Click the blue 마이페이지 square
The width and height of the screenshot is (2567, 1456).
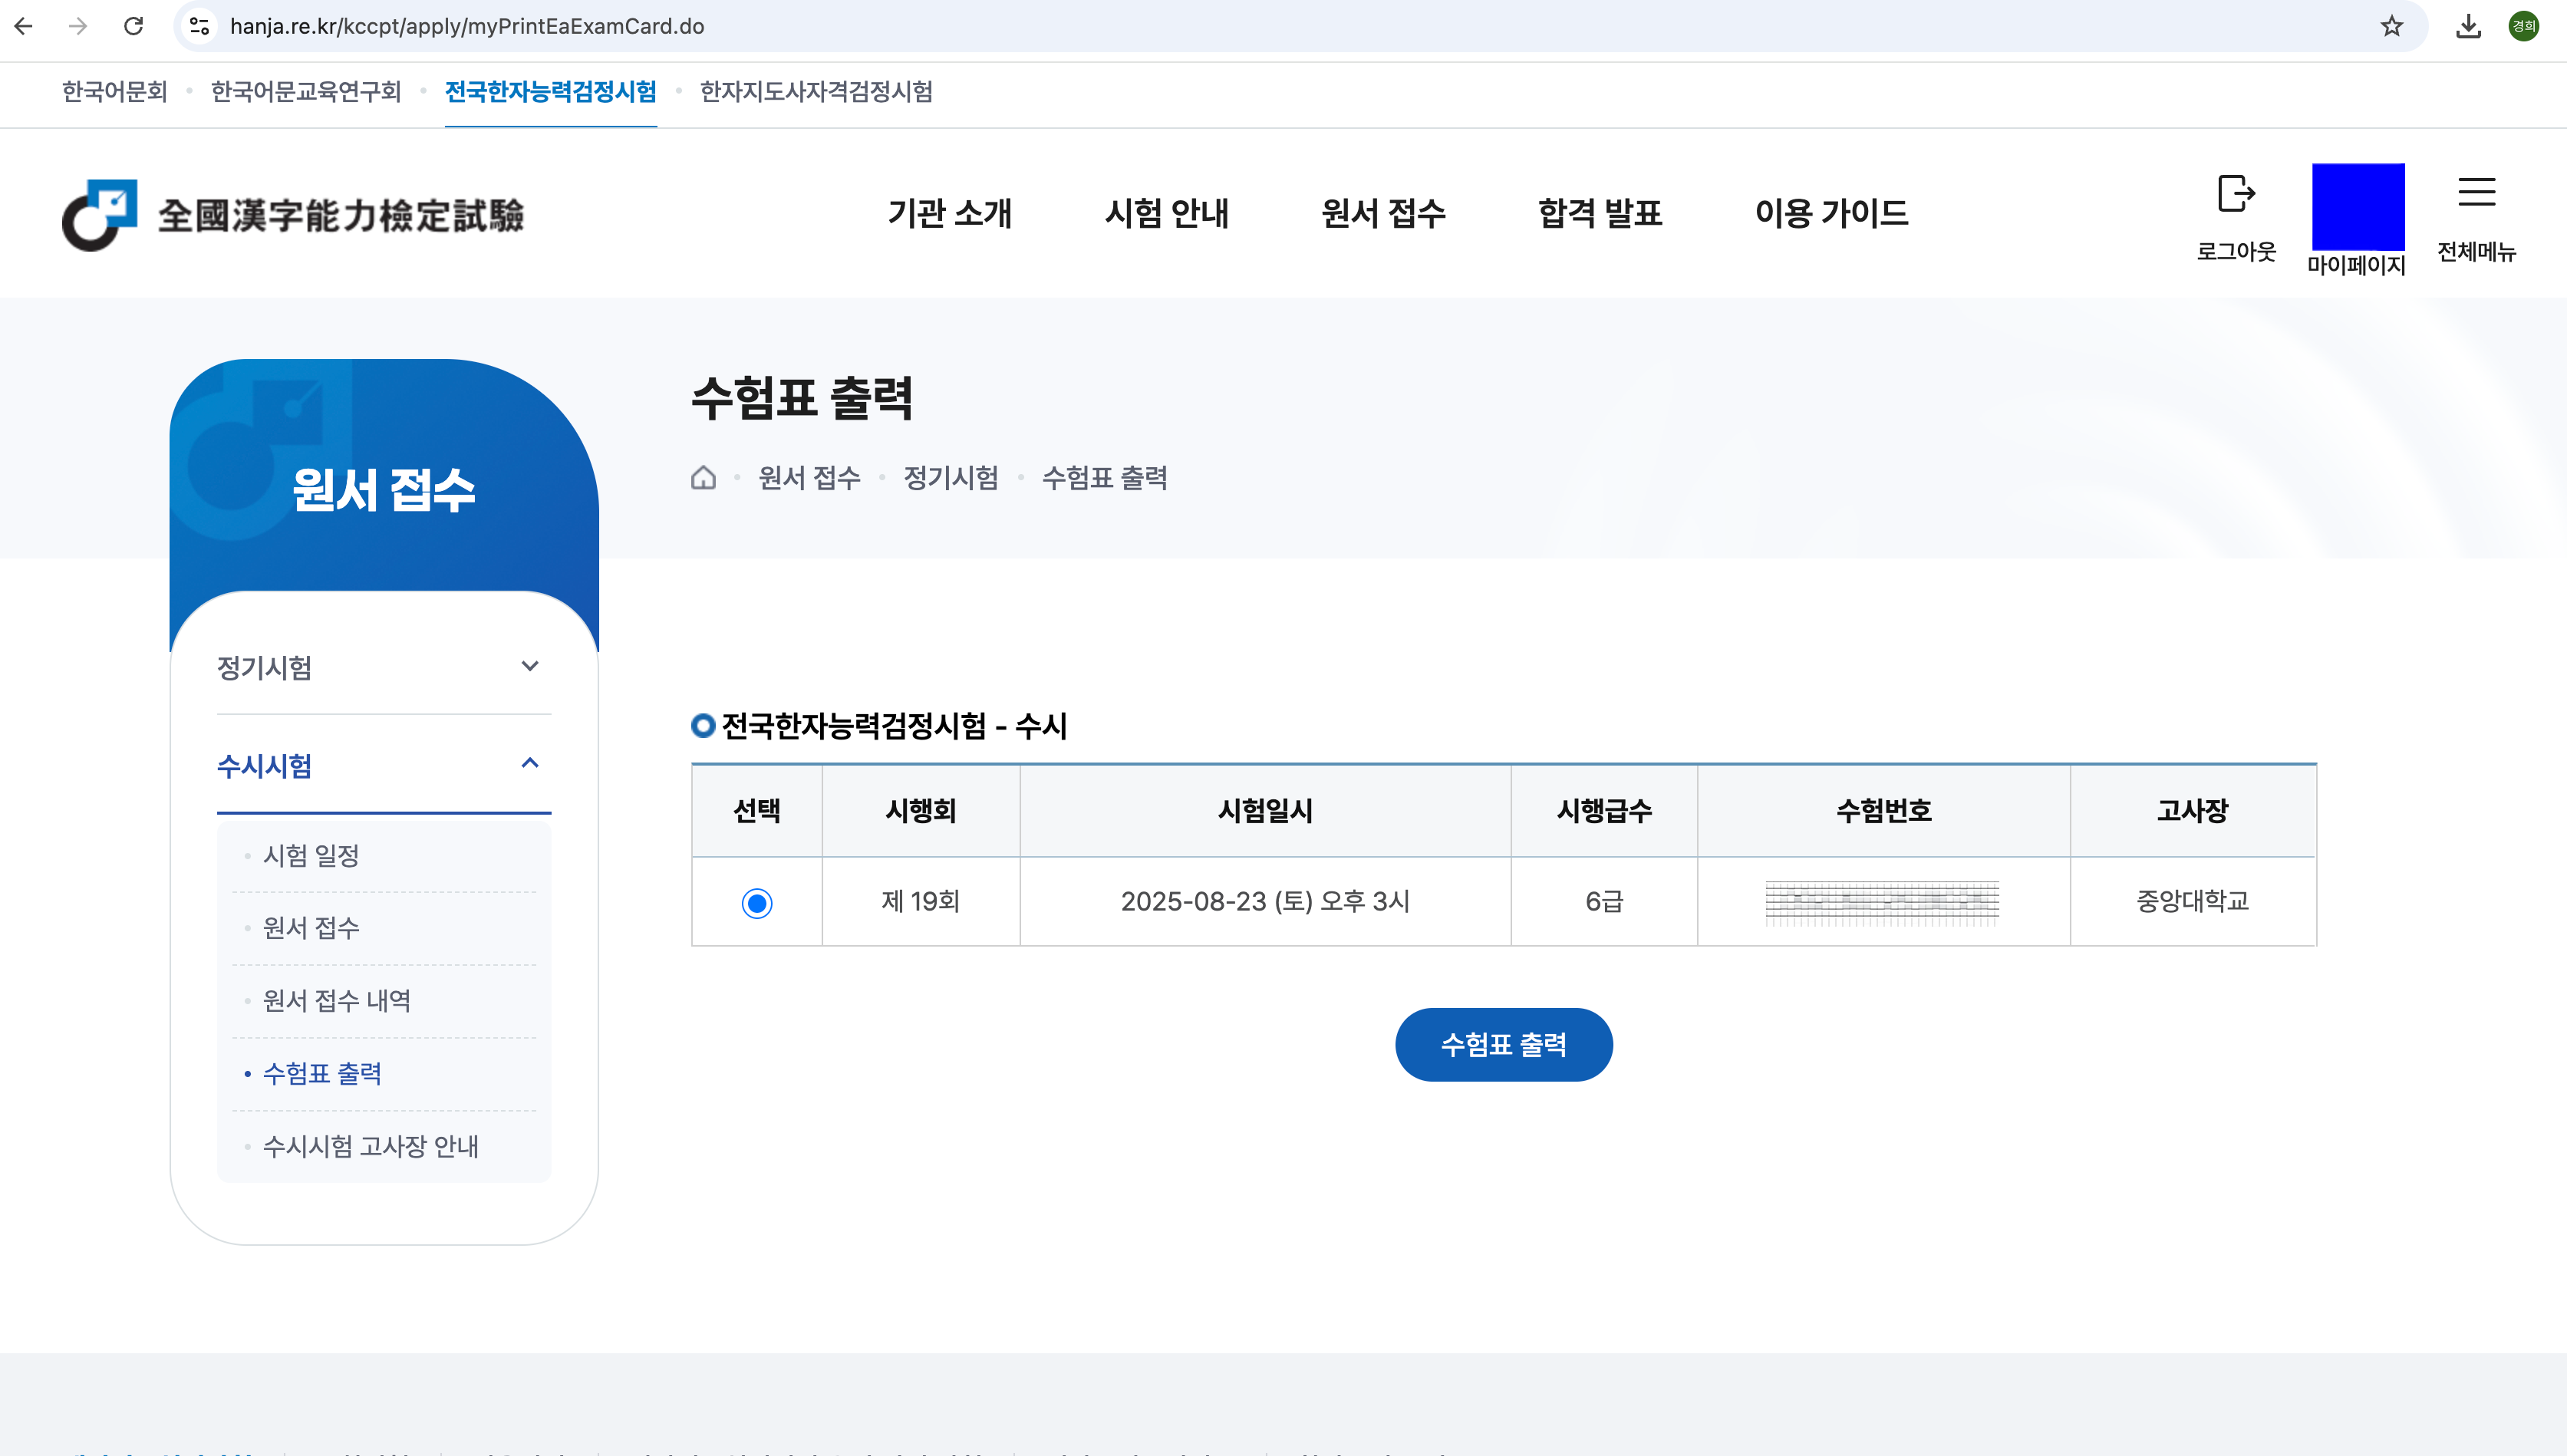point(2357,207)
